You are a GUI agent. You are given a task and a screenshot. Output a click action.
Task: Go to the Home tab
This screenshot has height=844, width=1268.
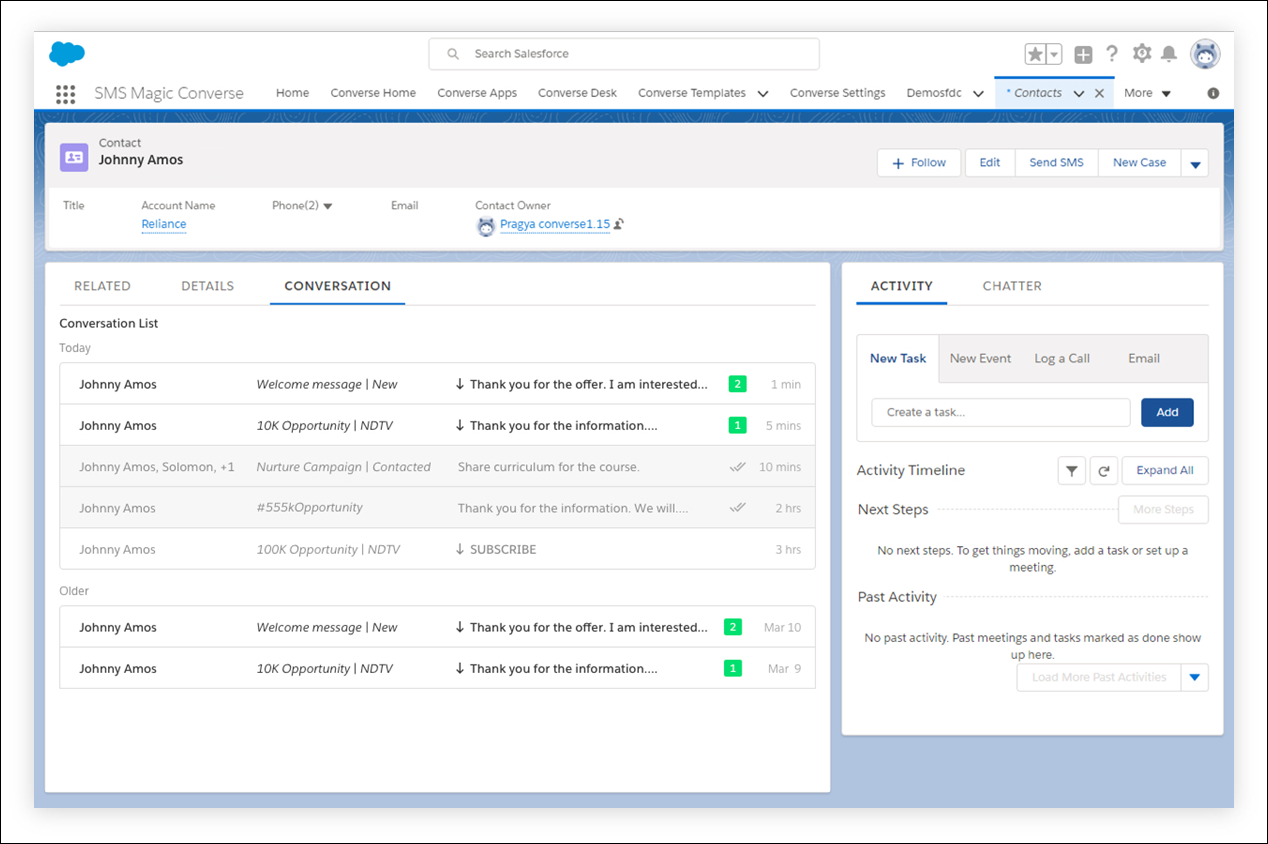click(292, 93)
